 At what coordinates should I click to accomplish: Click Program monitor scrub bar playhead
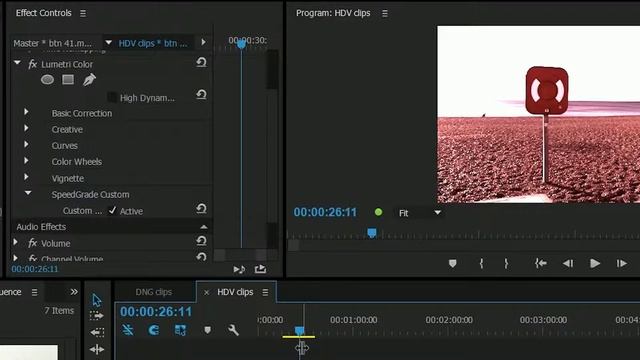tap(371, 233)
